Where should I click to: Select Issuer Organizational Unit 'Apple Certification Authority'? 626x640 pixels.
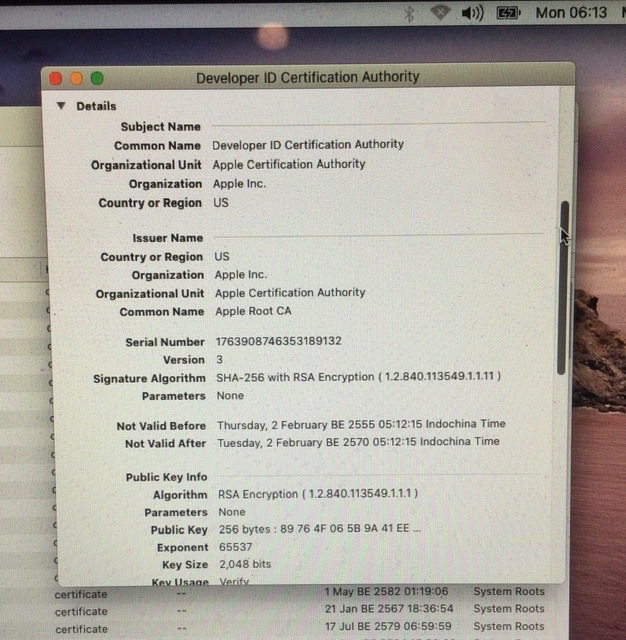pyautogui.click(x=290, y=293)
